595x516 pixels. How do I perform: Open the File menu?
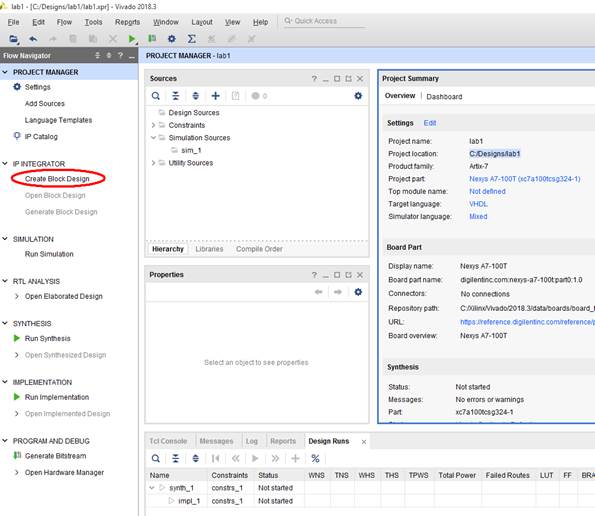pyautogui.click(x=13, y=22)
